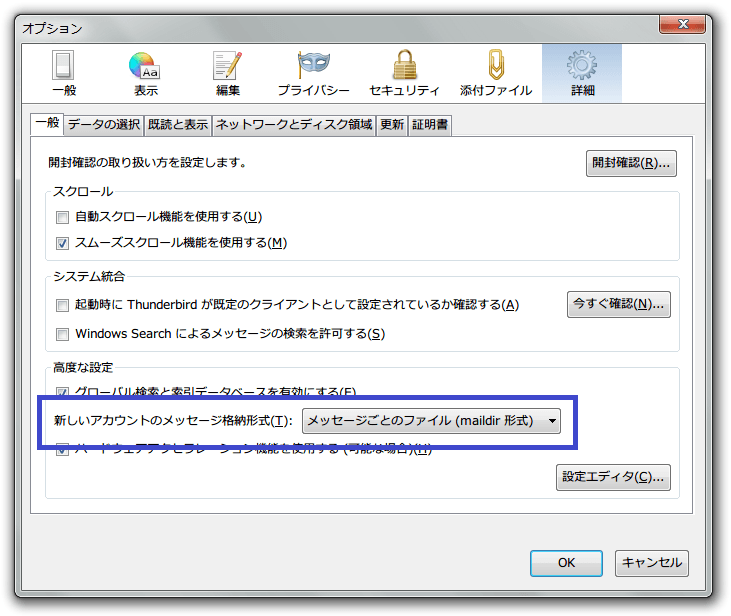The width and height of the screenshot is (731, 616).
Task: Open the セキュリティ padlock icon
Action: click(x=404, y=74)
